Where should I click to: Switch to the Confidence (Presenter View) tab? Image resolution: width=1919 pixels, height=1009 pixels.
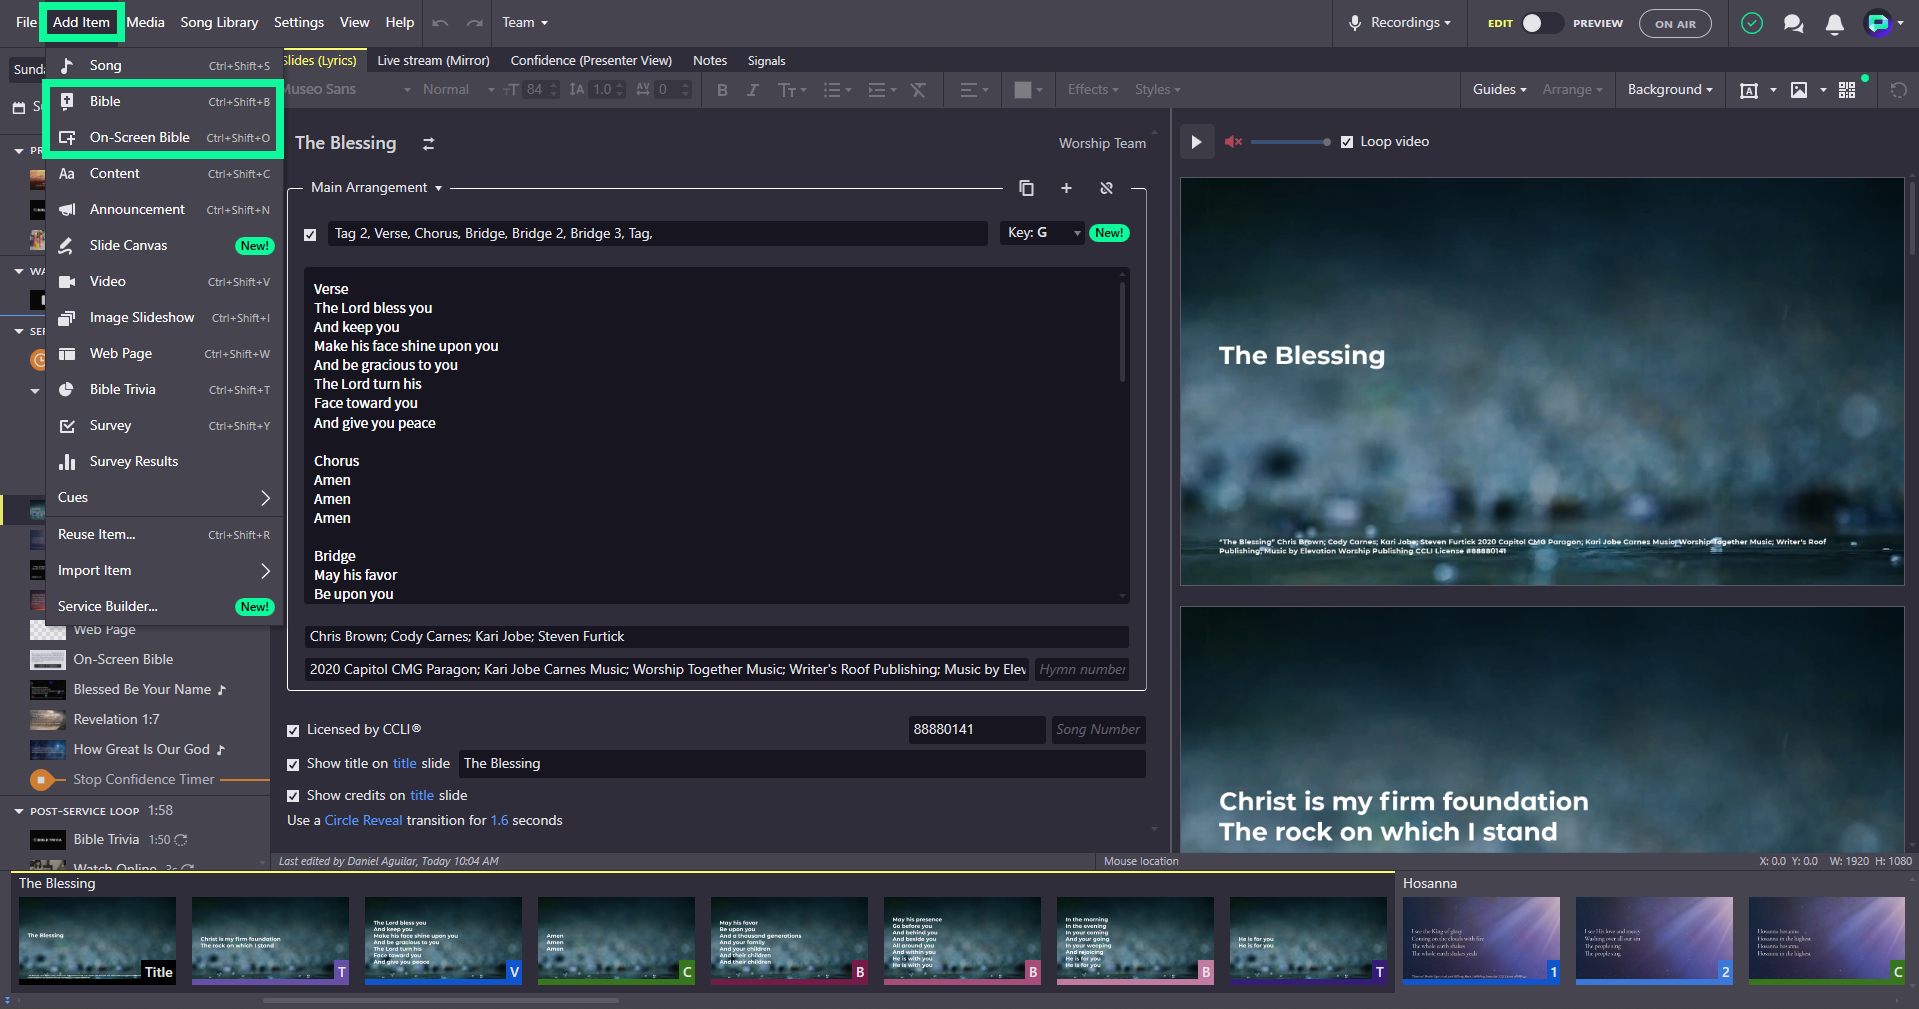[591, 61]
